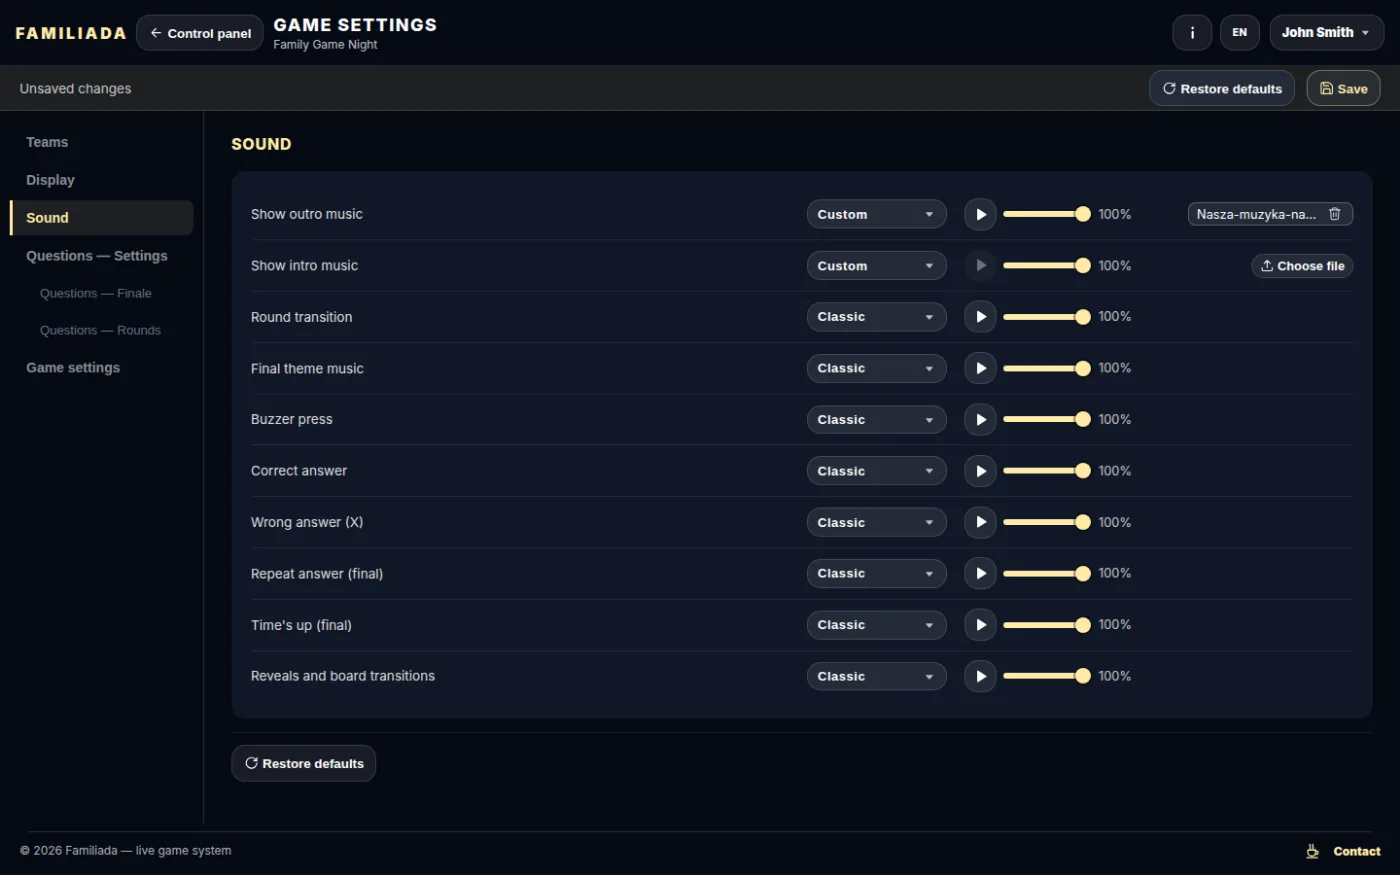
Task: Preview the Wrong answer (X) sound
Action: coord(980,522)
